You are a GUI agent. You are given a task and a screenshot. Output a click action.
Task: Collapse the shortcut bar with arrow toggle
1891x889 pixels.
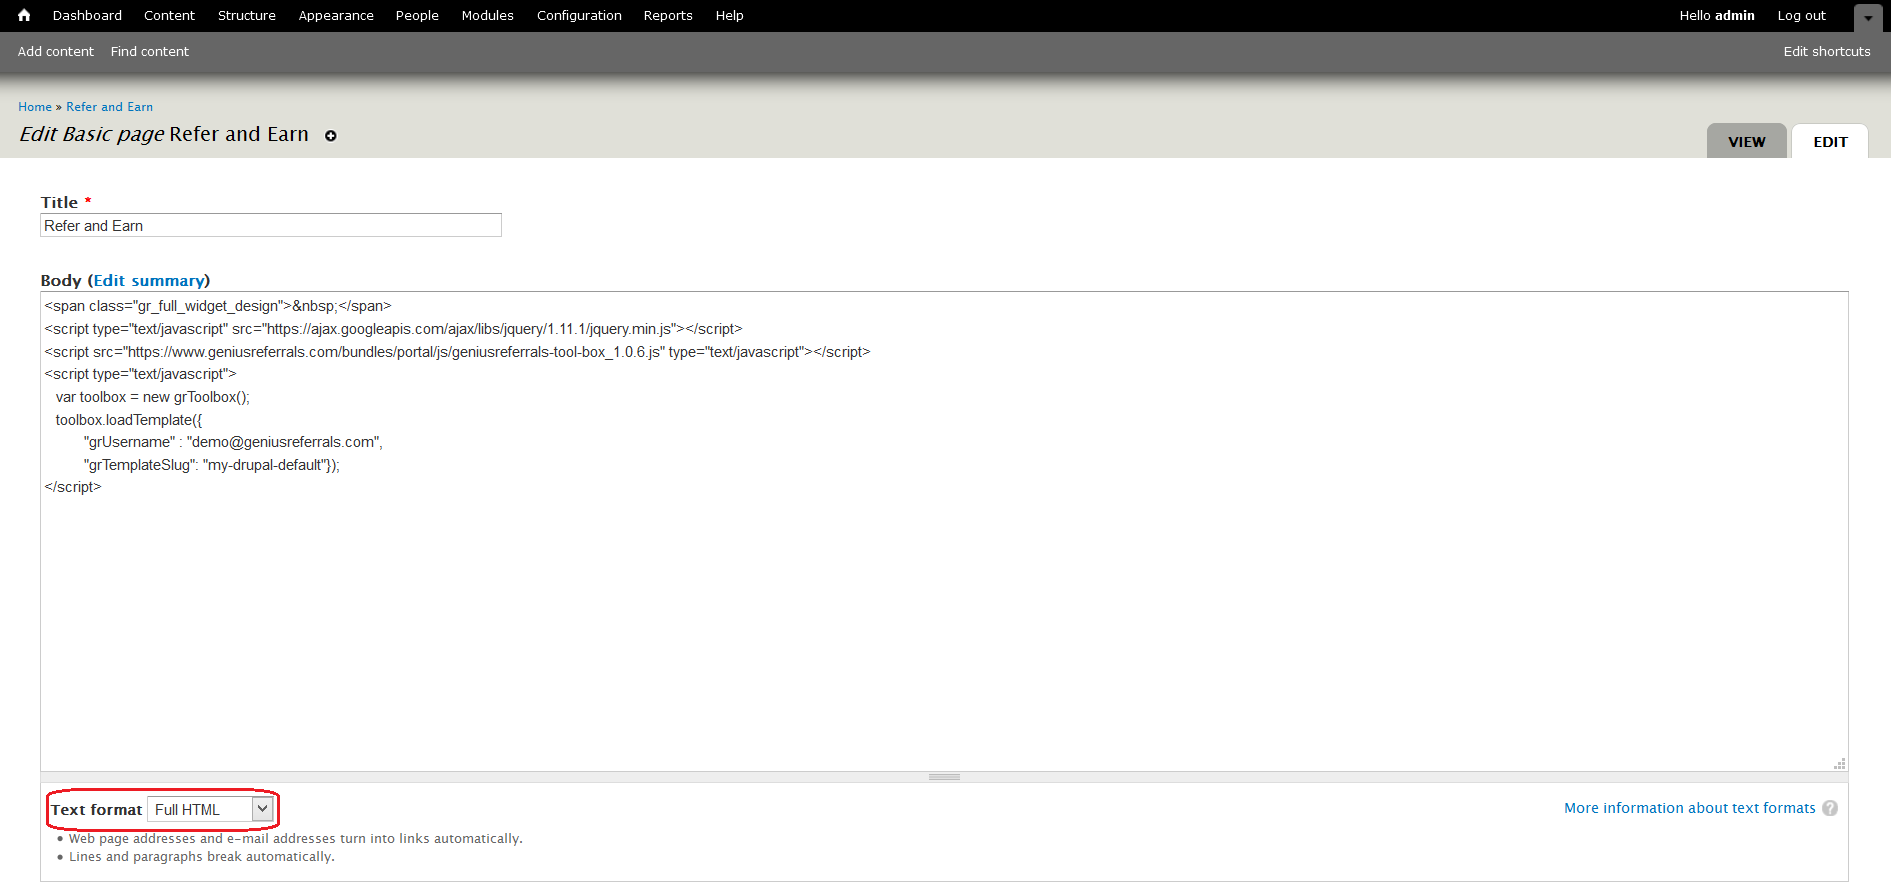point(1867,17)
